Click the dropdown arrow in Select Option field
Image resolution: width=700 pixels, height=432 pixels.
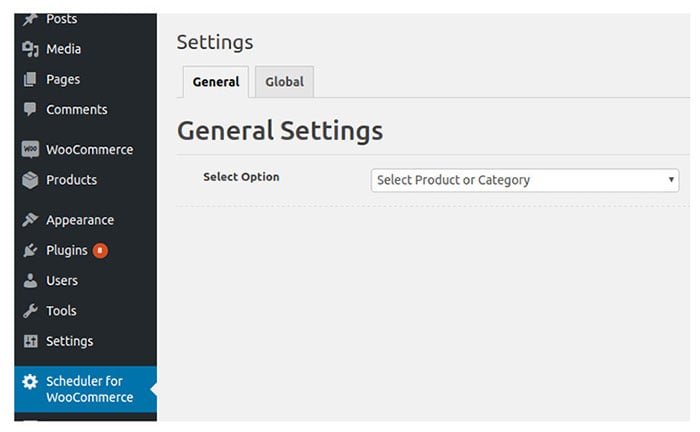(672, 180)
